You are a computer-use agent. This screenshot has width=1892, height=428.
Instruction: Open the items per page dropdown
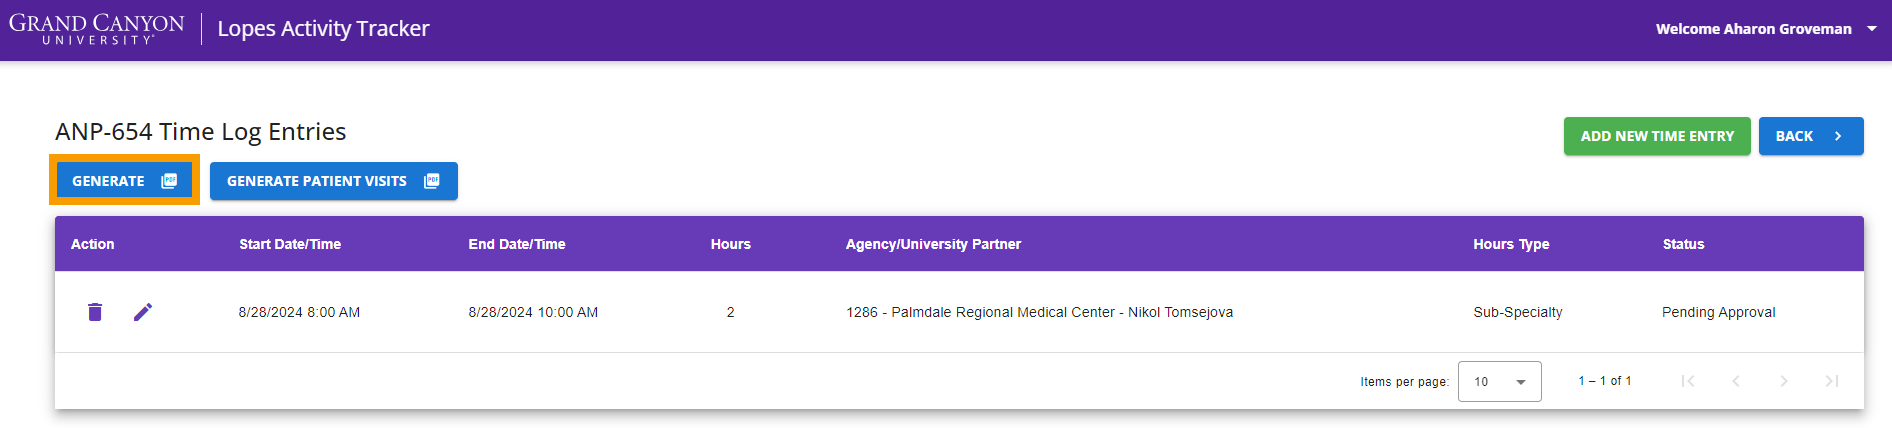coord(1500,381)
